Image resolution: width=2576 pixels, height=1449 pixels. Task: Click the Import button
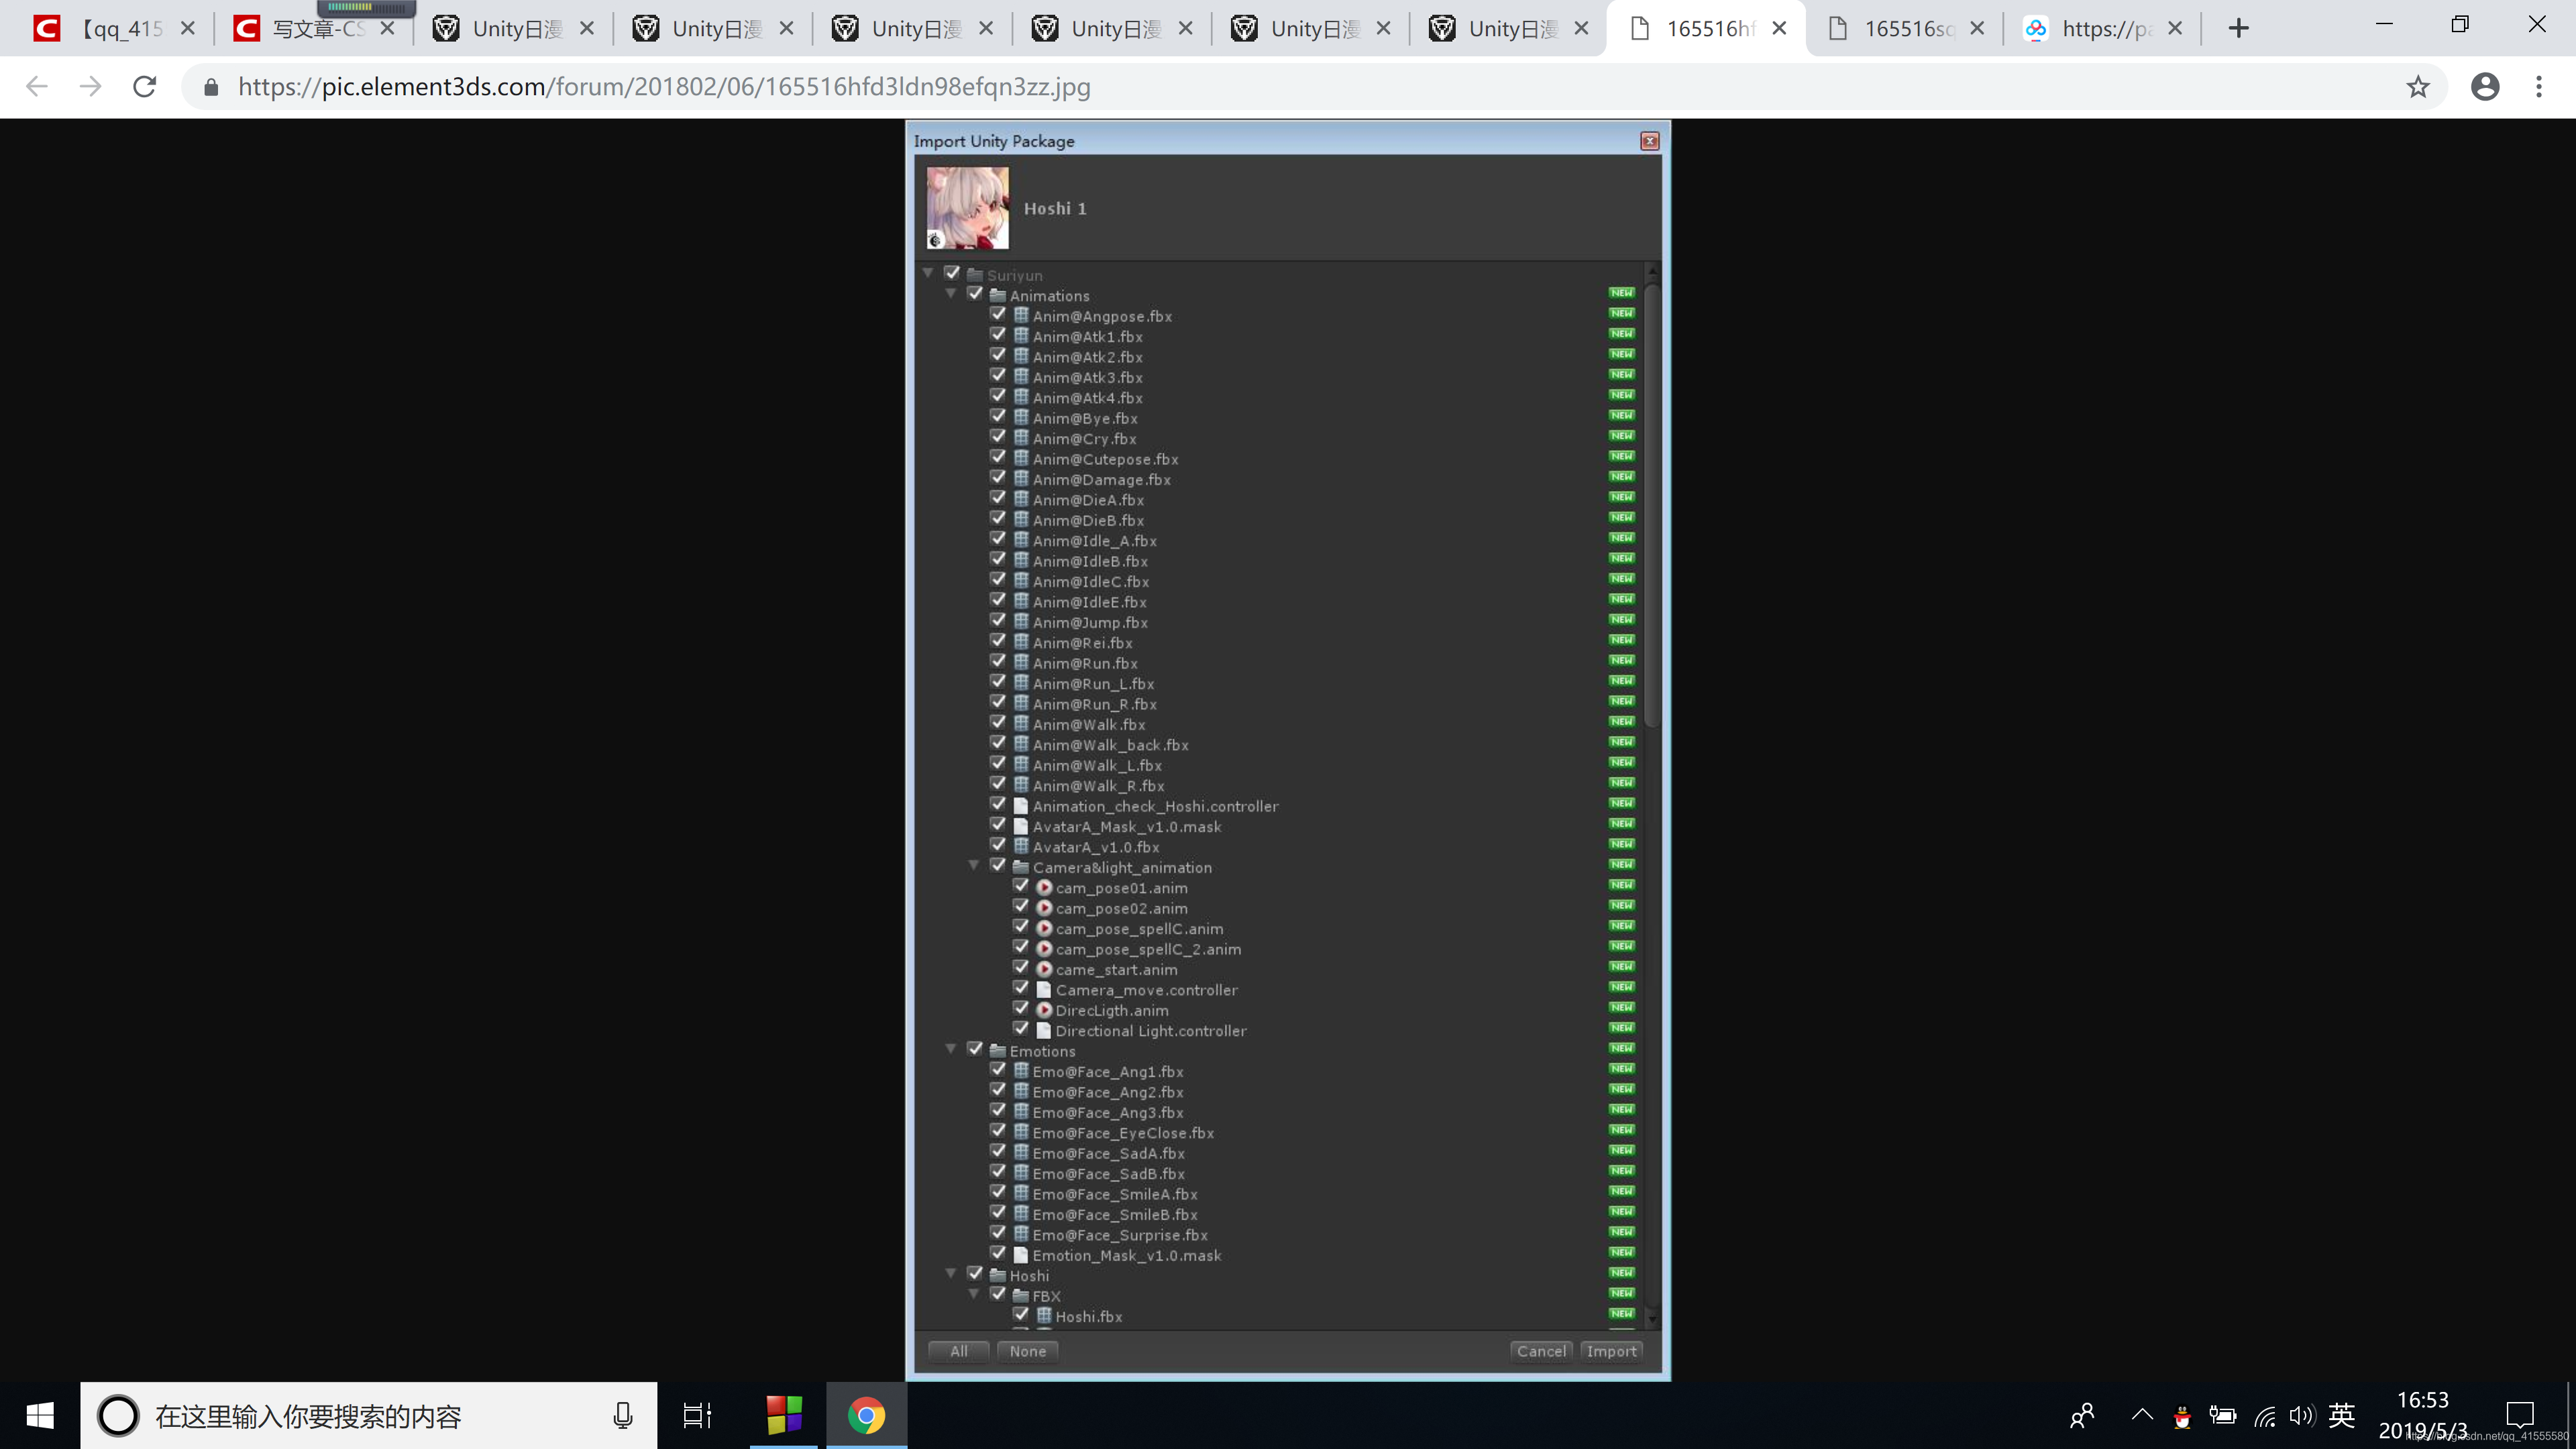tap(1611, 1351)
